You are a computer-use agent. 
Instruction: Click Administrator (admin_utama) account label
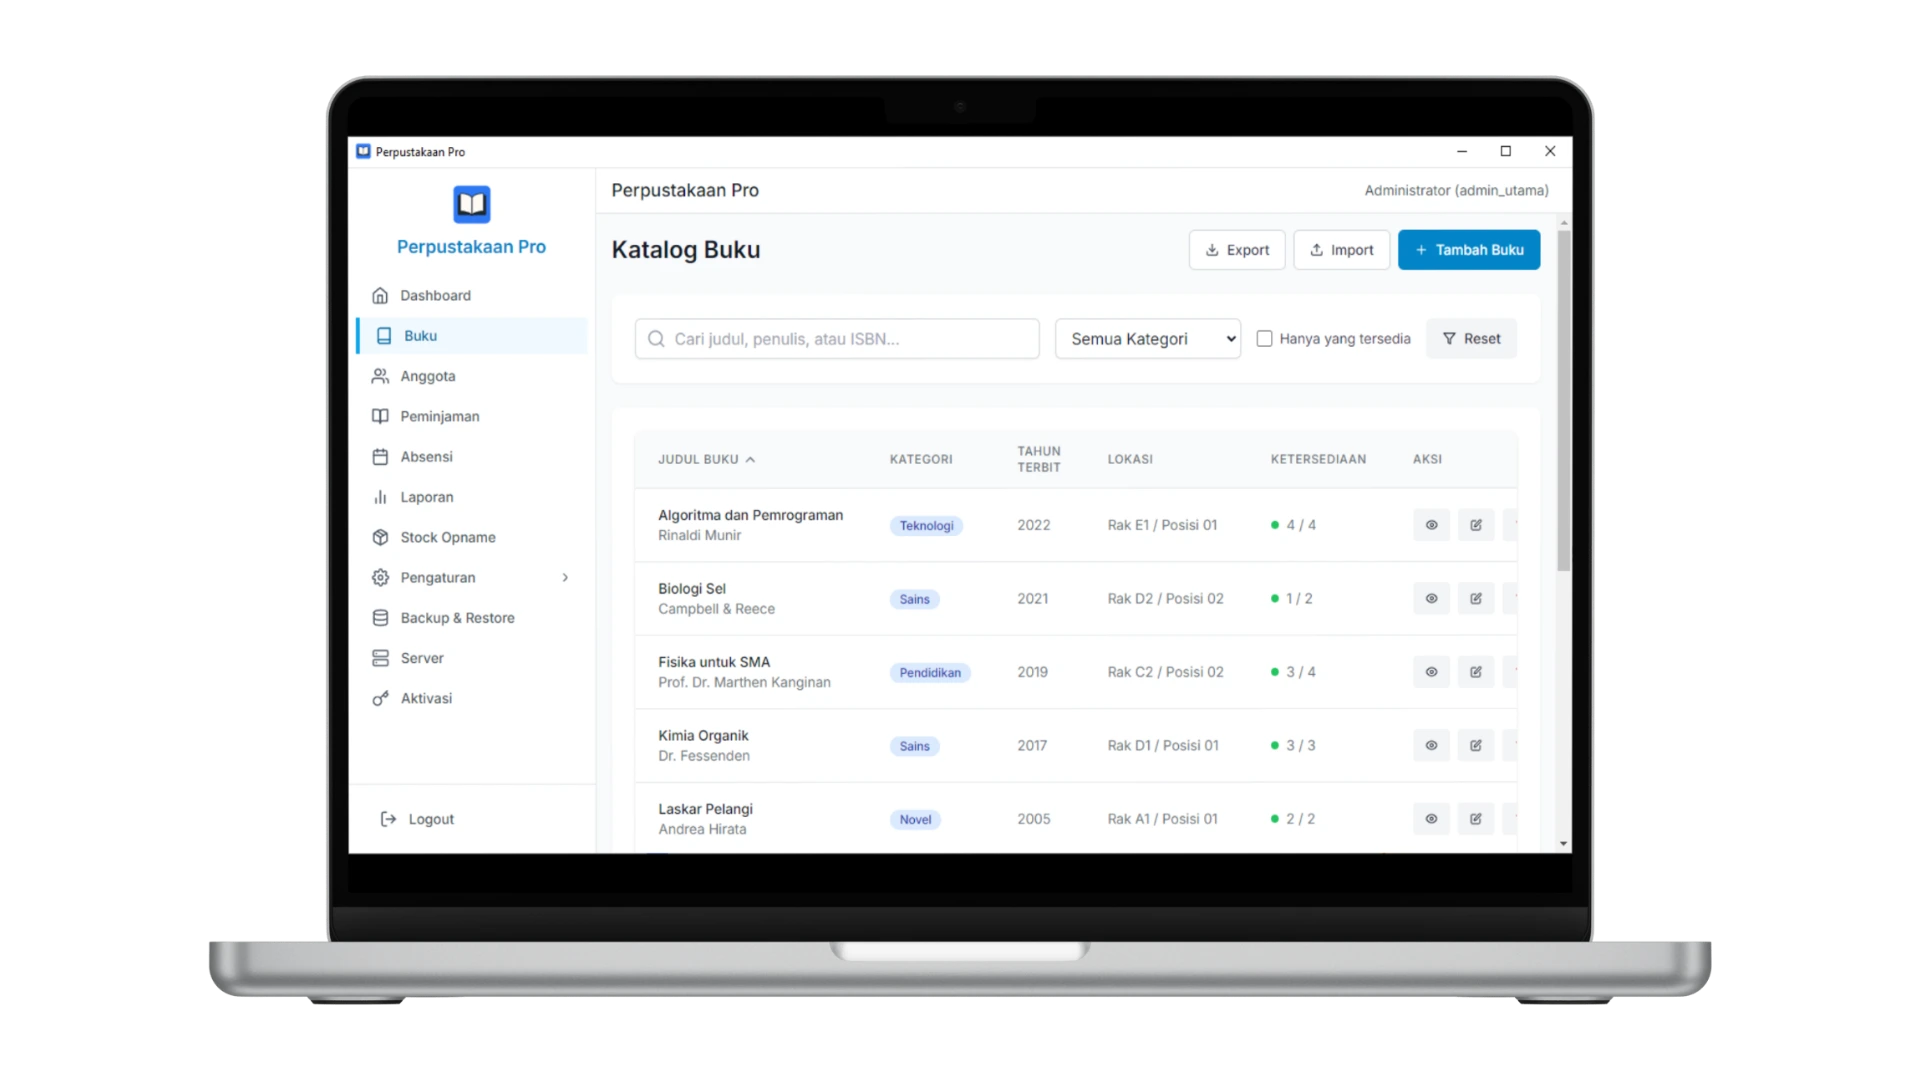(x=1456, y=190)
